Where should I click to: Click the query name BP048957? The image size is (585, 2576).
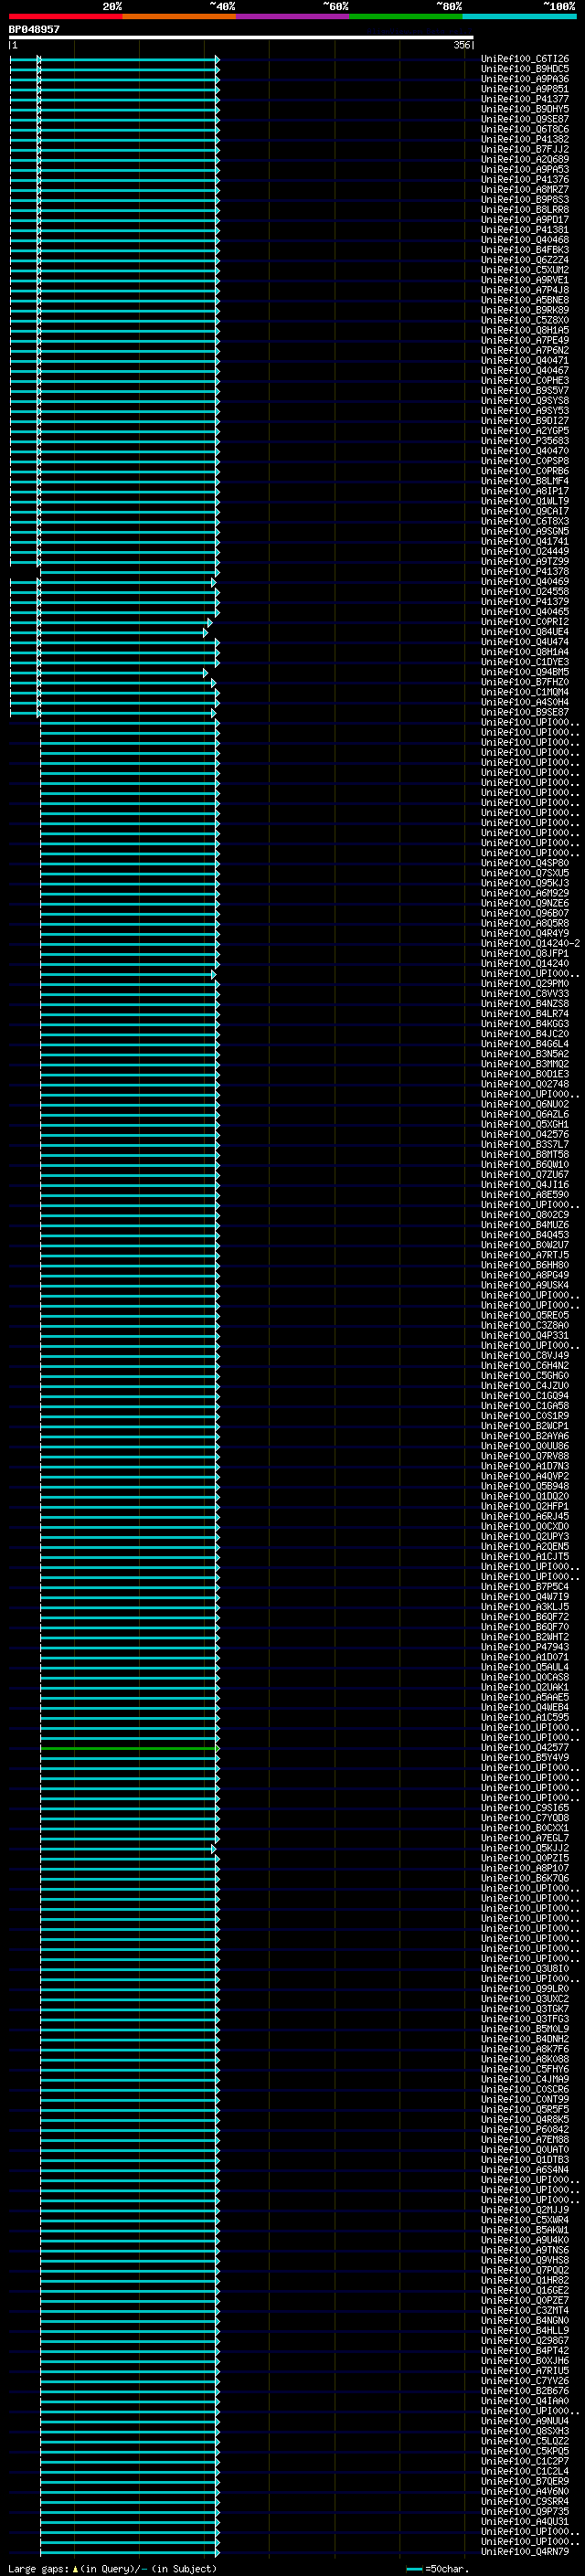coord(34,30)
